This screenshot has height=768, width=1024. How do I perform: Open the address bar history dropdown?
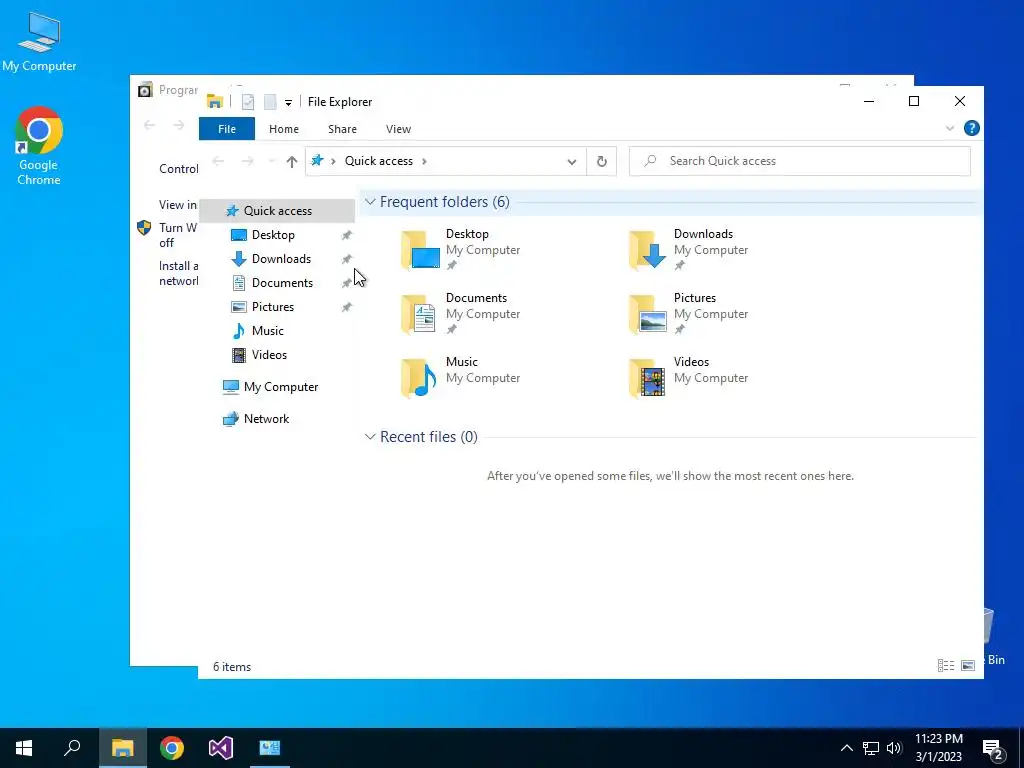[571, 161]
